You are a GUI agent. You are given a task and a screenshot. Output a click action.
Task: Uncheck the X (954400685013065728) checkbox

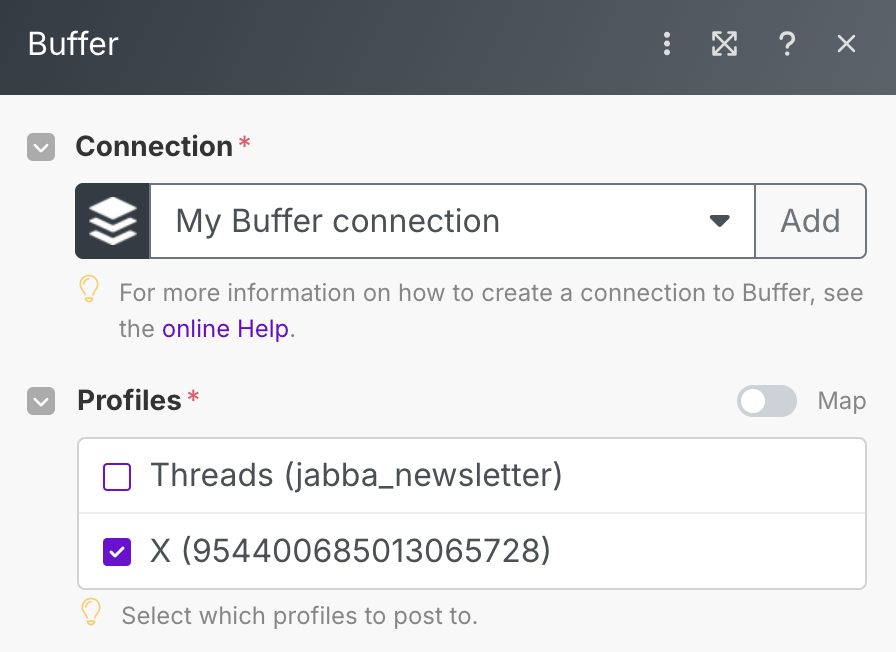tap(117, 552)
